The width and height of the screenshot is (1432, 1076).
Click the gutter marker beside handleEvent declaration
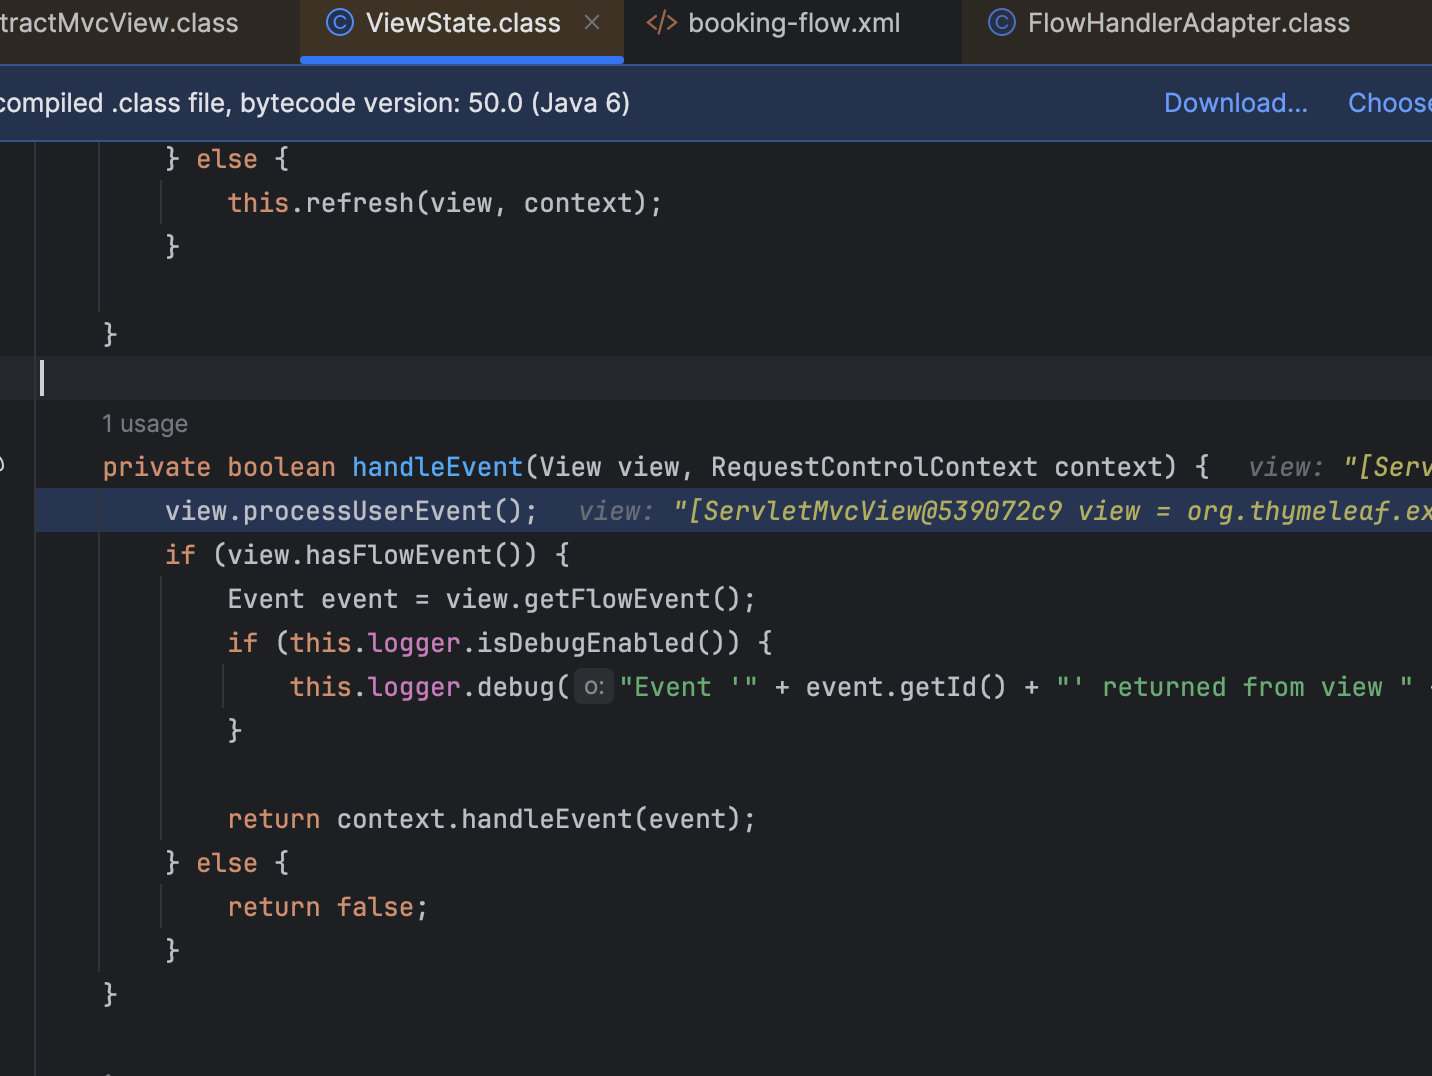3,465
